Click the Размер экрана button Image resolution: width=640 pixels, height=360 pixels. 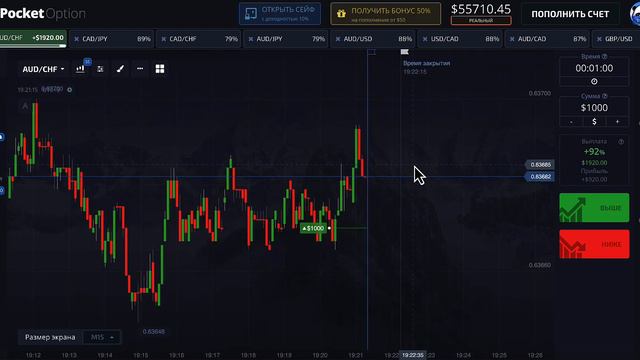(50, 337)
